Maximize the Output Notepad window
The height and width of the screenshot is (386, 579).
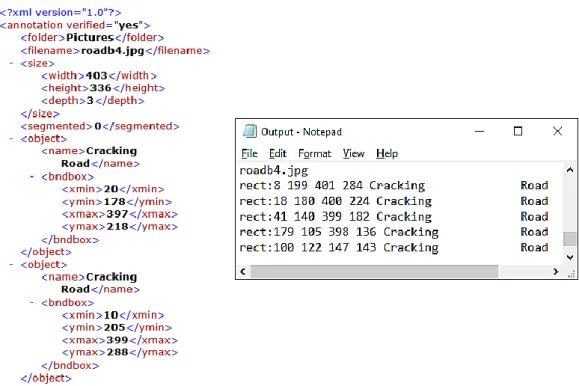pos(518,131)
